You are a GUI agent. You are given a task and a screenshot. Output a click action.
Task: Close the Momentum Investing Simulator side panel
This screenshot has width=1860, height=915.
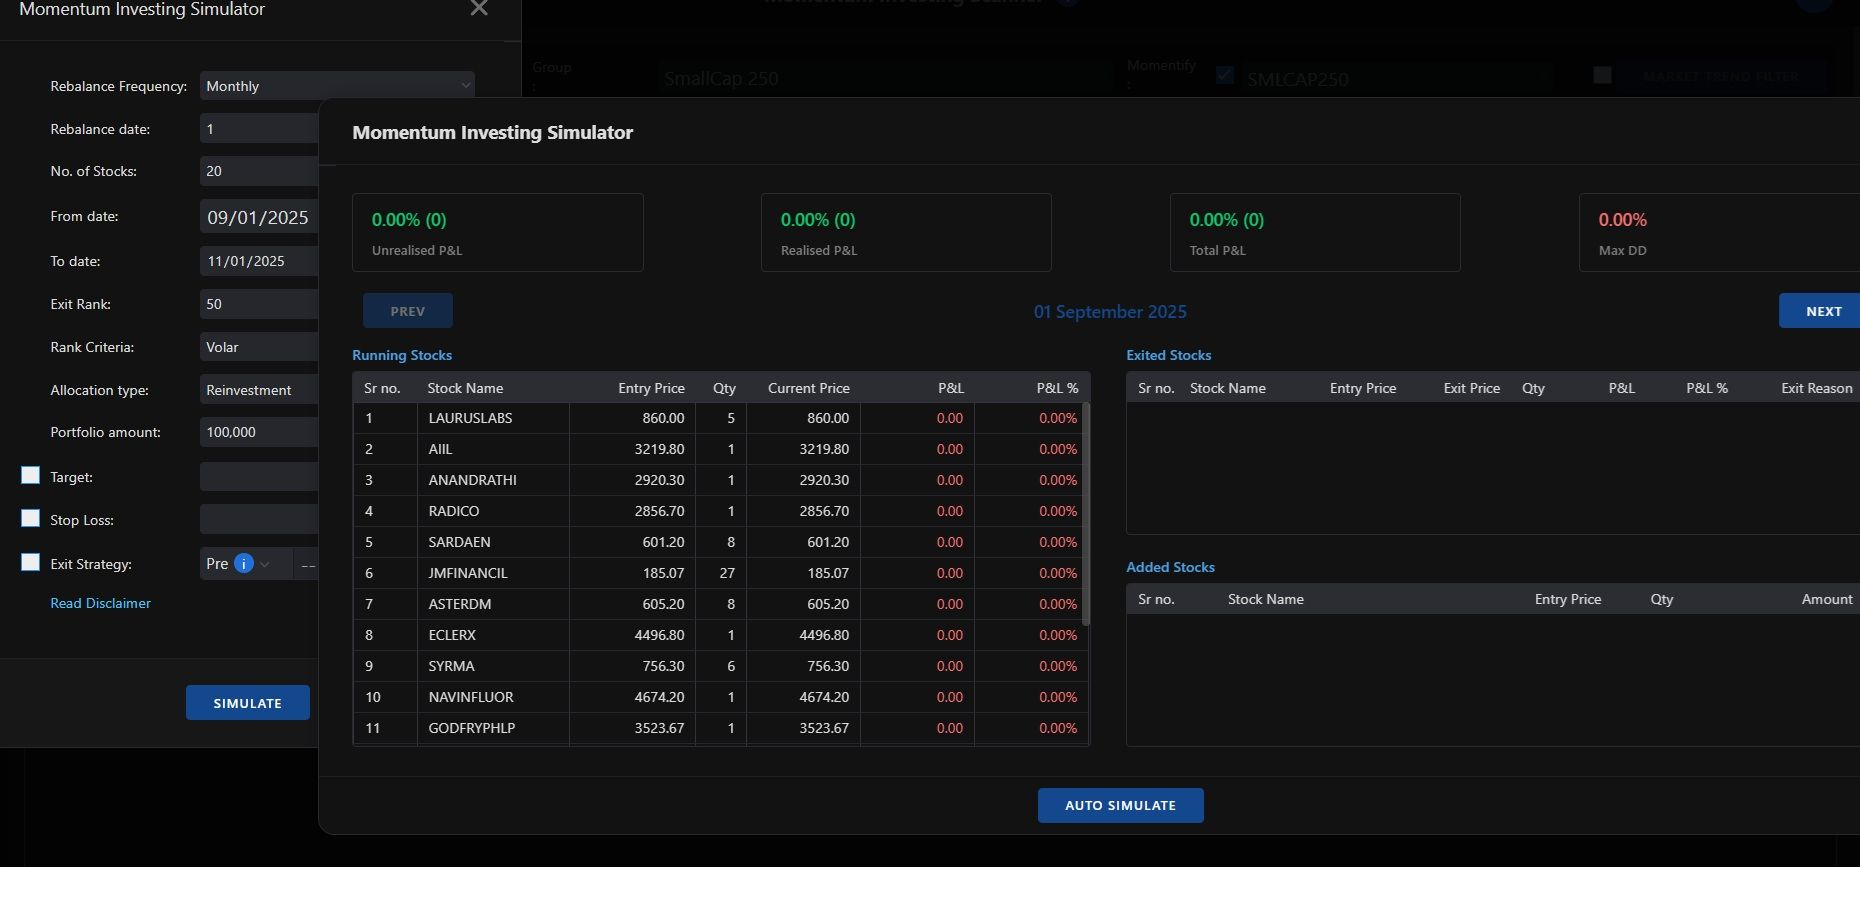point(479,9)
